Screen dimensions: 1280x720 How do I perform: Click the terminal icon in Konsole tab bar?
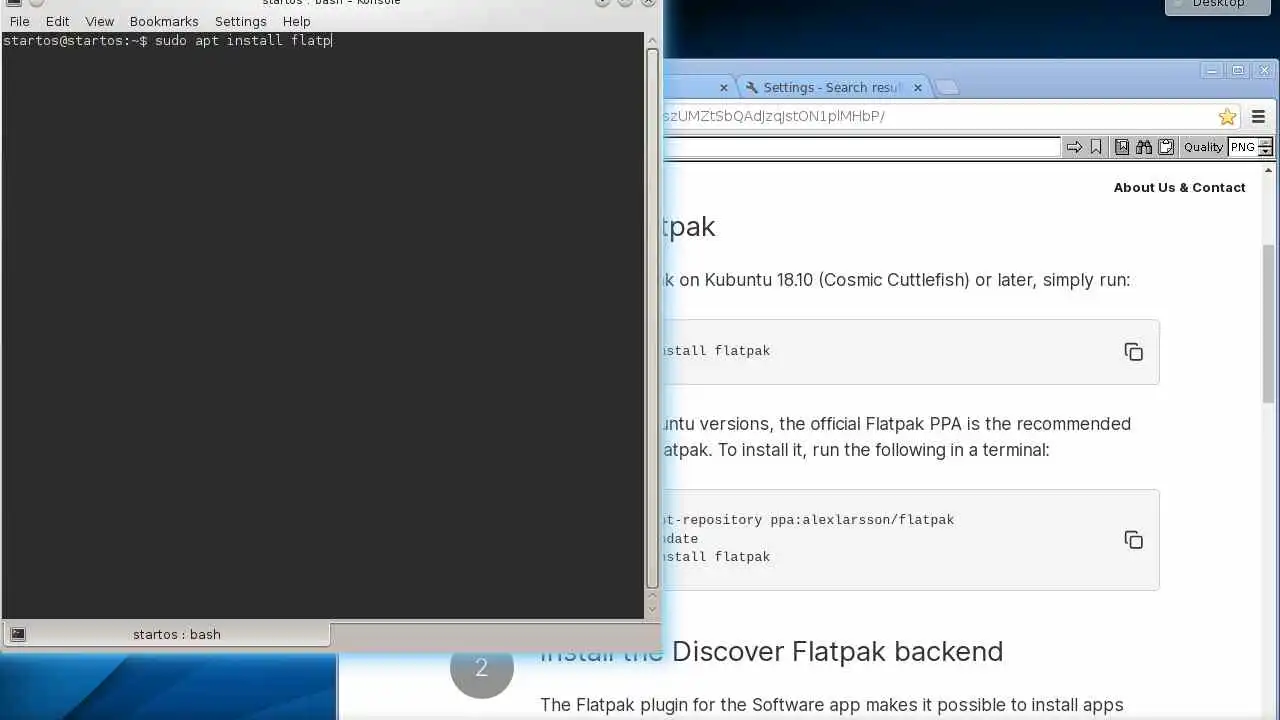[x=18, y=634]
